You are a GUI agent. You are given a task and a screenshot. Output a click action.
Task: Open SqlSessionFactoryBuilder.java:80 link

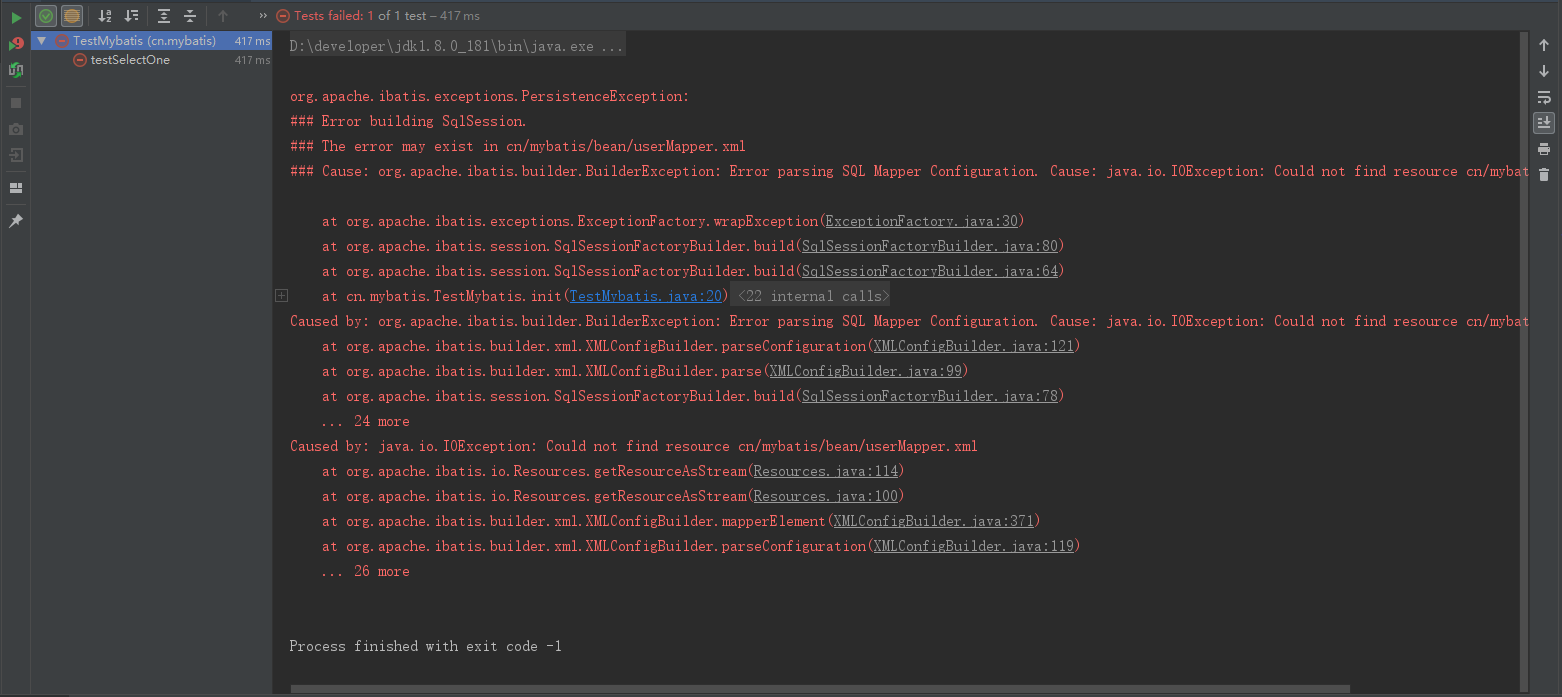click(929, 246)
